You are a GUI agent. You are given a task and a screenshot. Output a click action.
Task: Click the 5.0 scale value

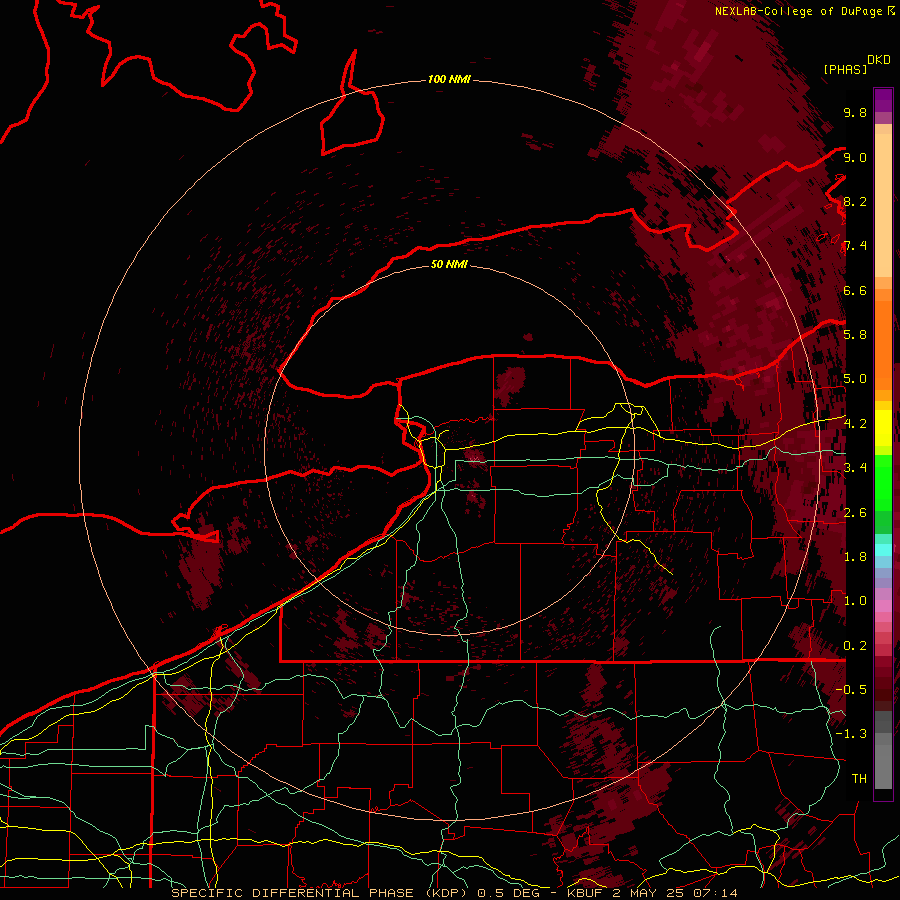(855, 379)
